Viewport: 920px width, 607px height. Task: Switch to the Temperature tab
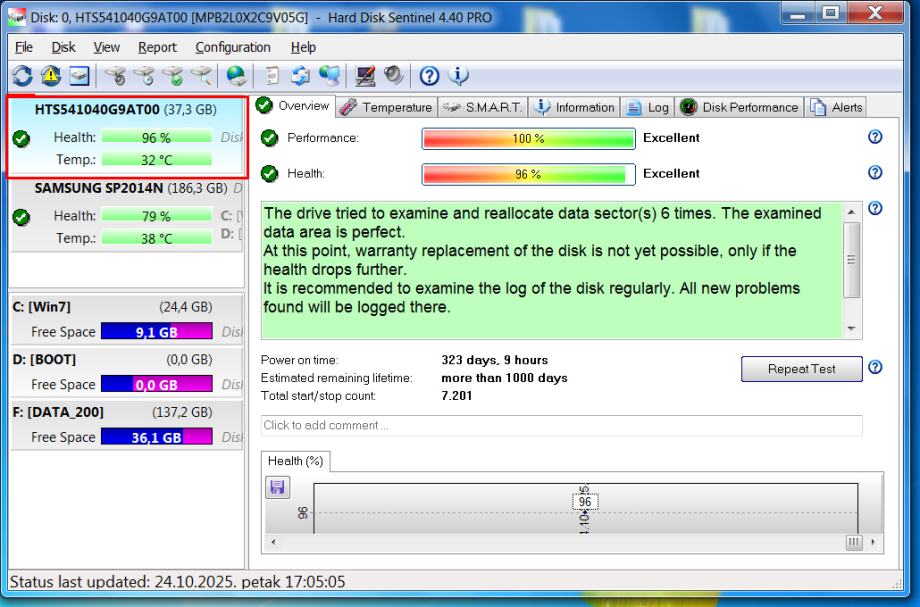coord(387,107)
